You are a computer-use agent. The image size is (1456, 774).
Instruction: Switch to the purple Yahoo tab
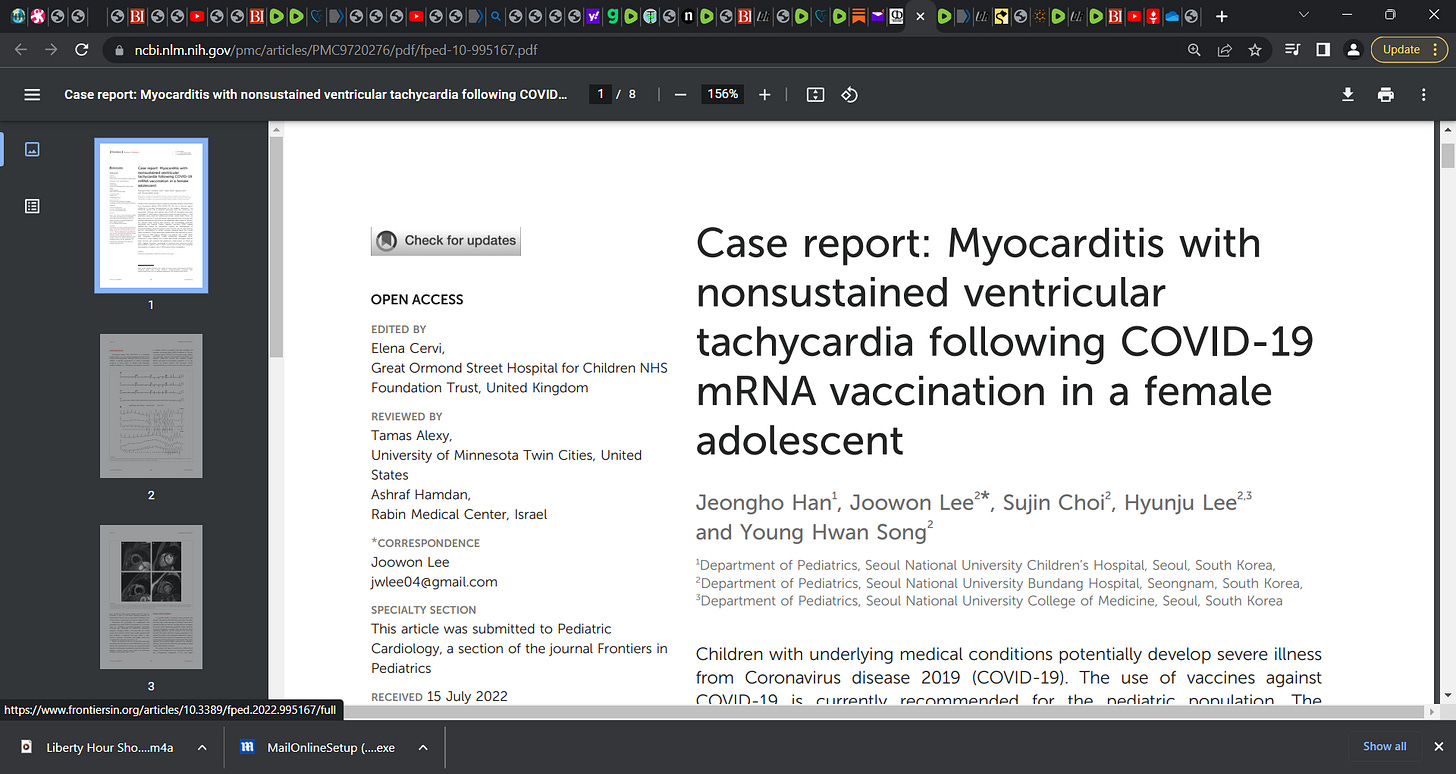pyautogui.click(x=593, y=16)
